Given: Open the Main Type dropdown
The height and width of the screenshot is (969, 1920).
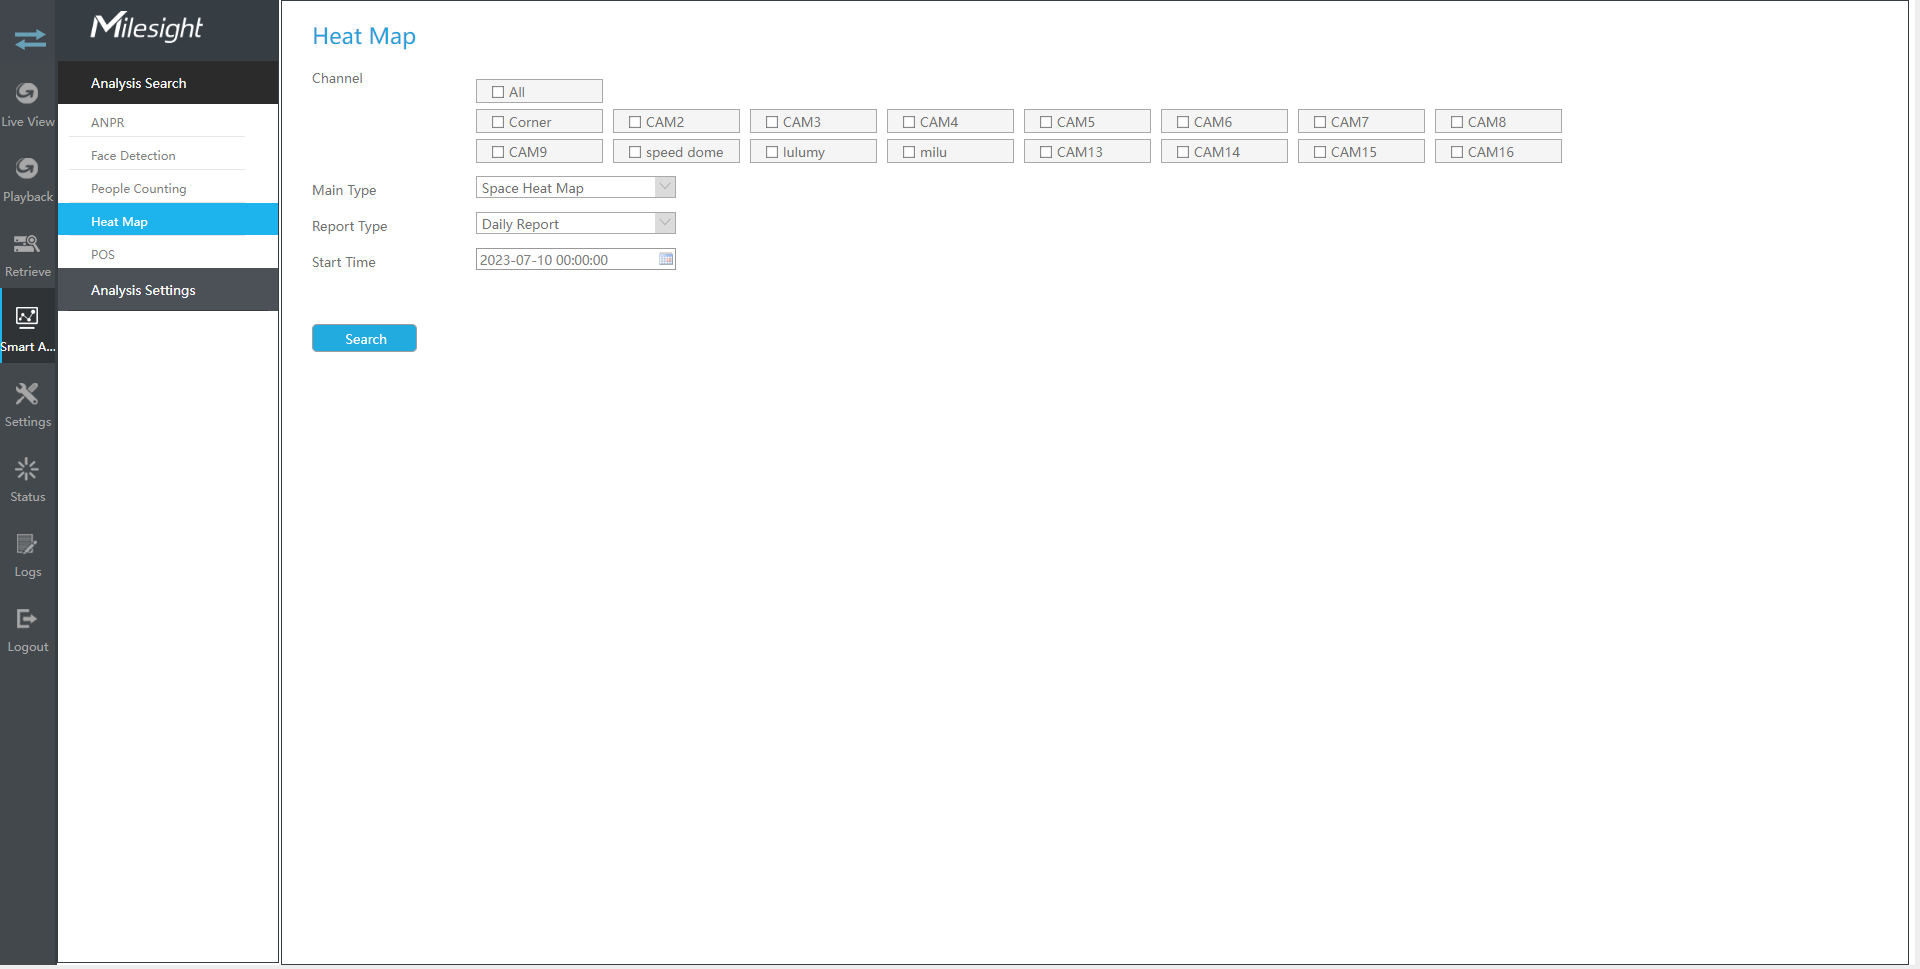Looking at the screenshot, I should pos(576,188).
